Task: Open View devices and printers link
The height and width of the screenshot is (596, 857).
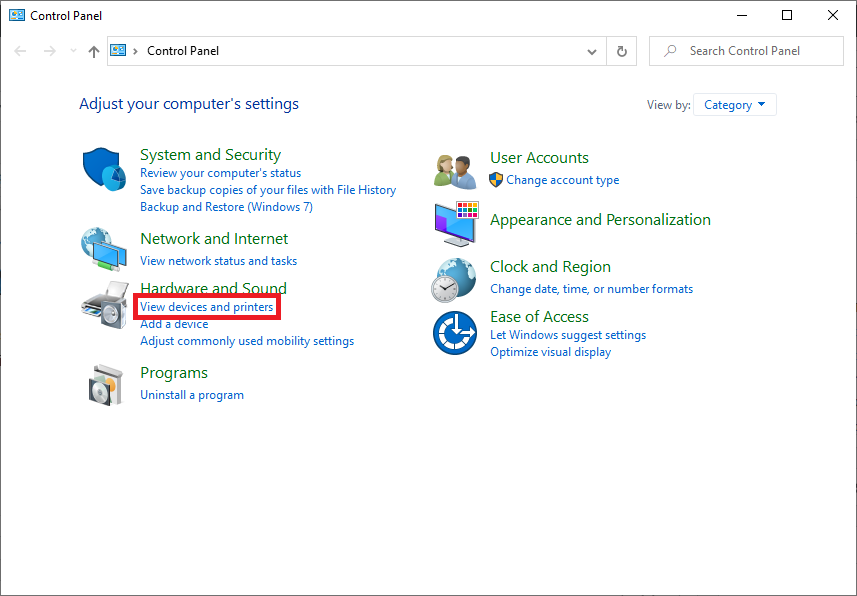Action: [x=207, y=307]
